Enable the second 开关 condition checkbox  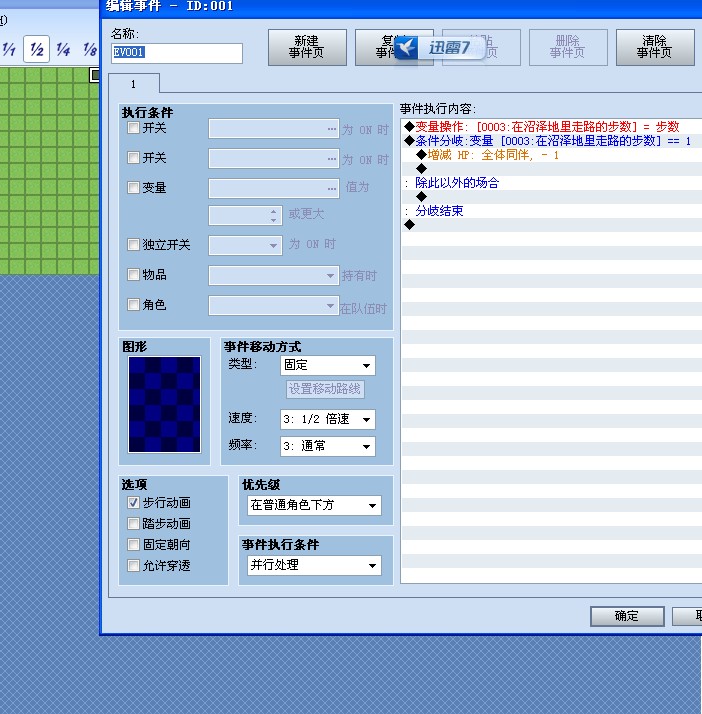tap(133, 158)
